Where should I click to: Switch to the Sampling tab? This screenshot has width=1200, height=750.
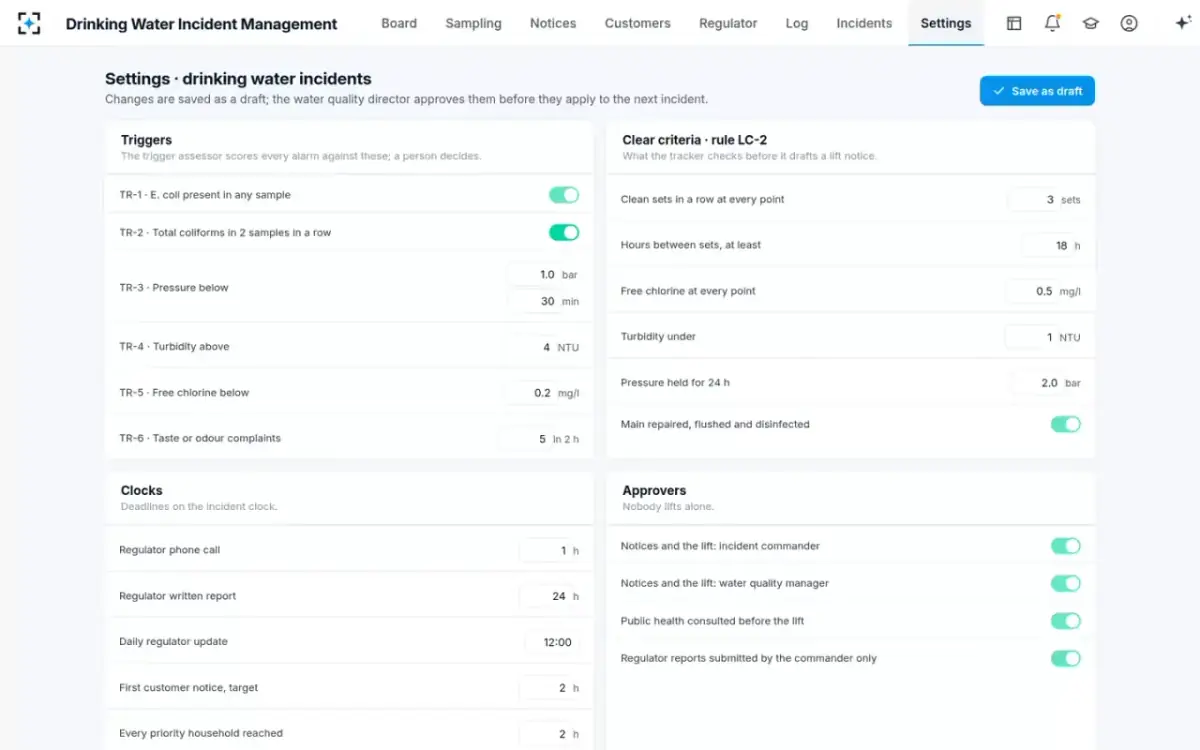(x=474, y=23)
